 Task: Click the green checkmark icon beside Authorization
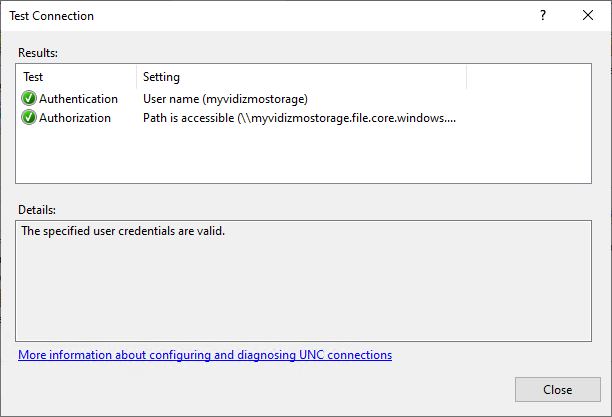(29, 117)
